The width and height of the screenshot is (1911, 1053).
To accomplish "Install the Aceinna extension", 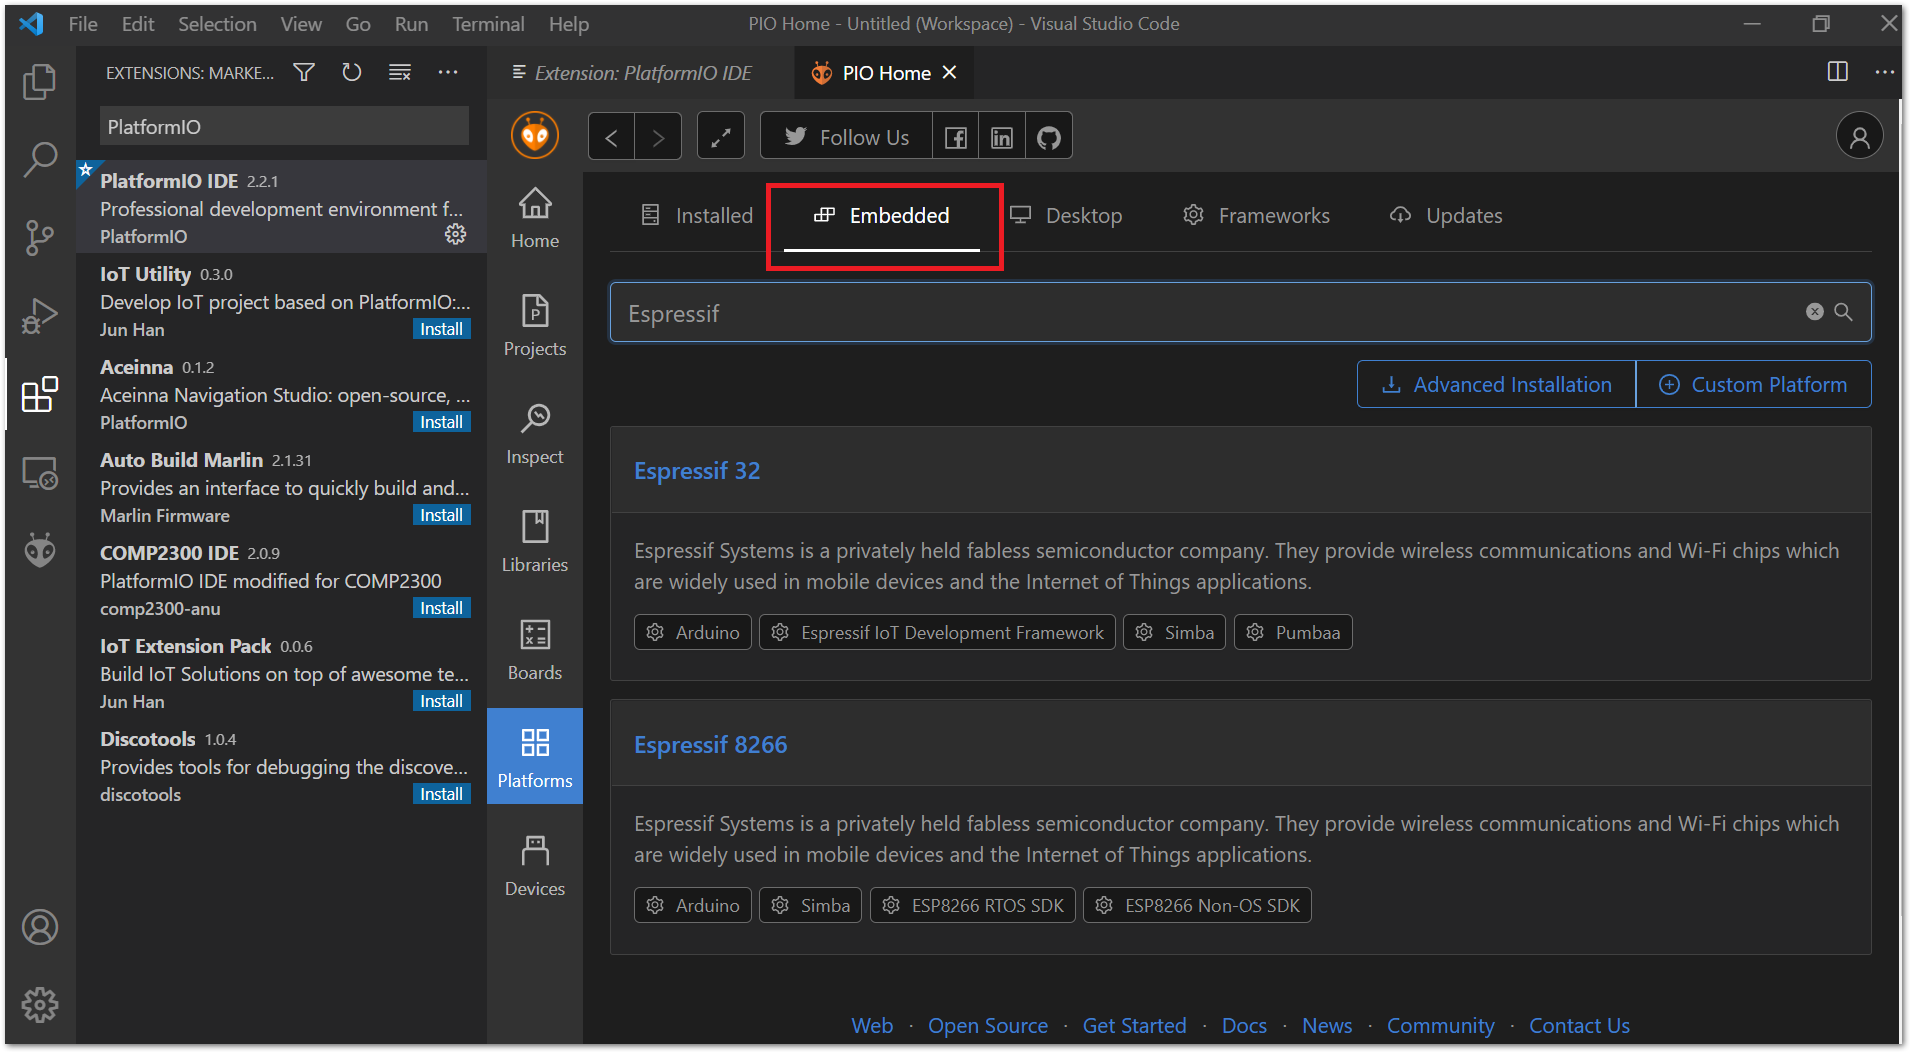I will point(441,422).
